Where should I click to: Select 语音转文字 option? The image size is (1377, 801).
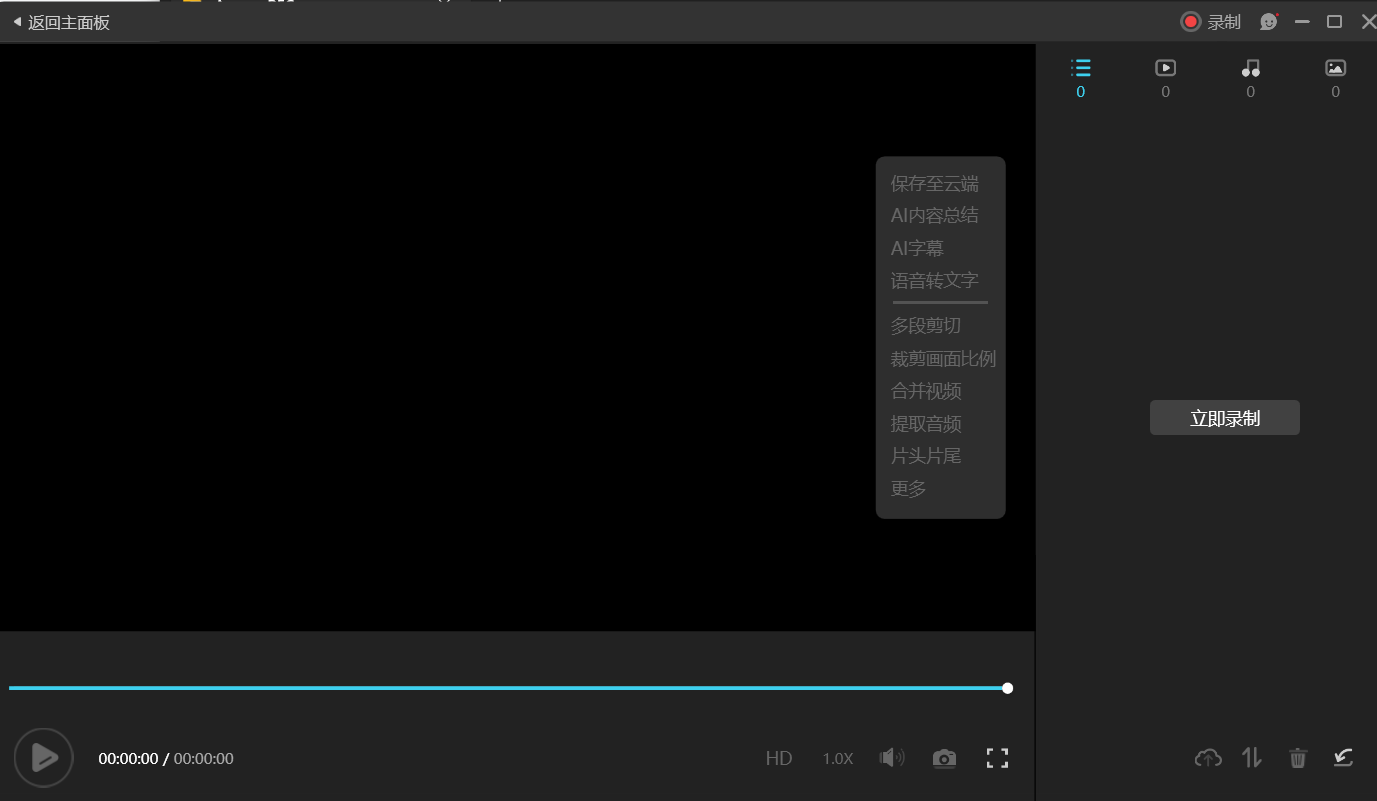pos(935,280)
